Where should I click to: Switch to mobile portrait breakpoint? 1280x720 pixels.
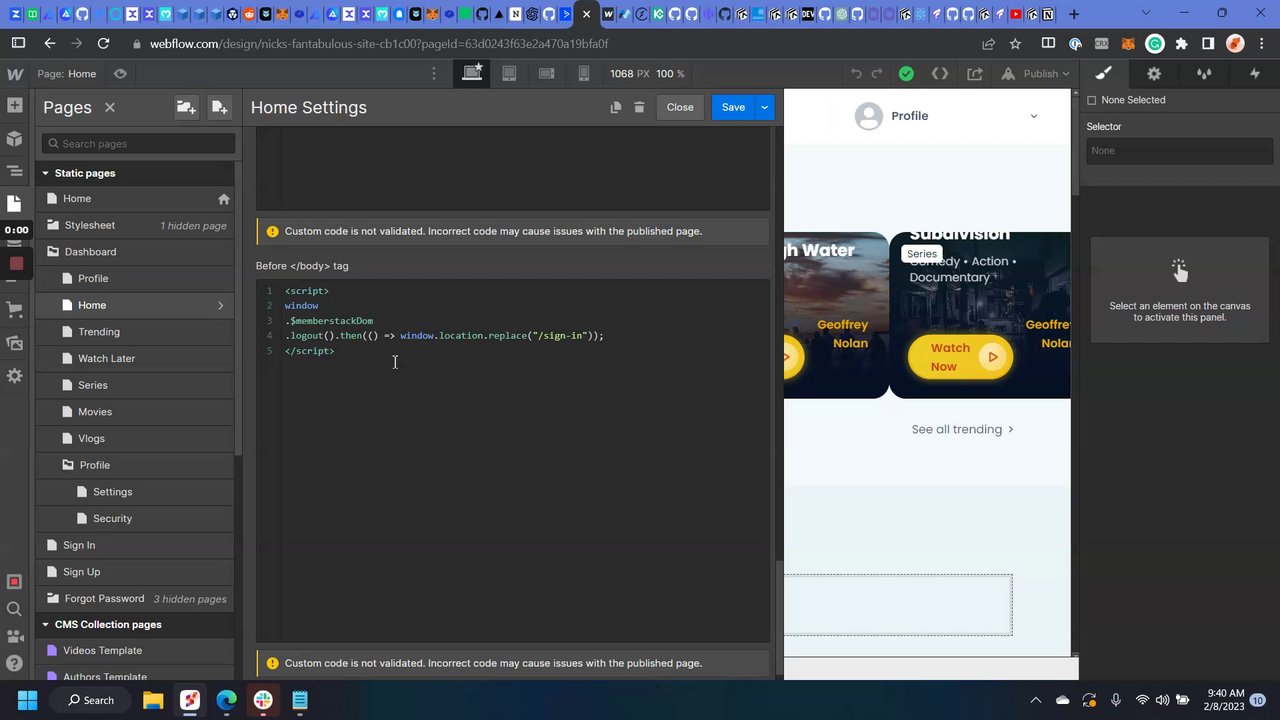click(x=584, y=74)
